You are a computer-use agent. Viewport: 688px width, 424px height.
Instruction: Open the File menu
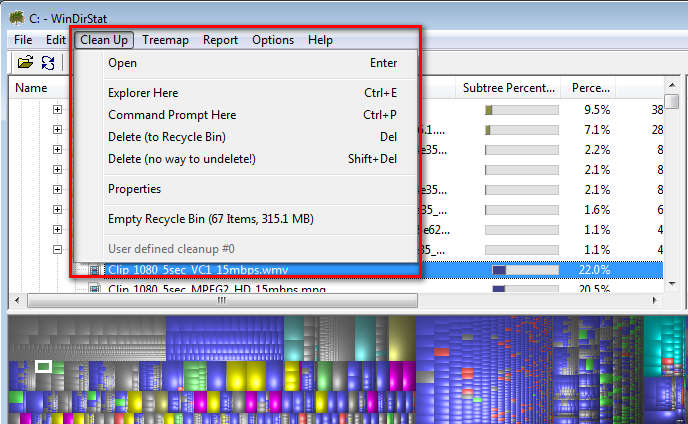click(x=23, y=40)
